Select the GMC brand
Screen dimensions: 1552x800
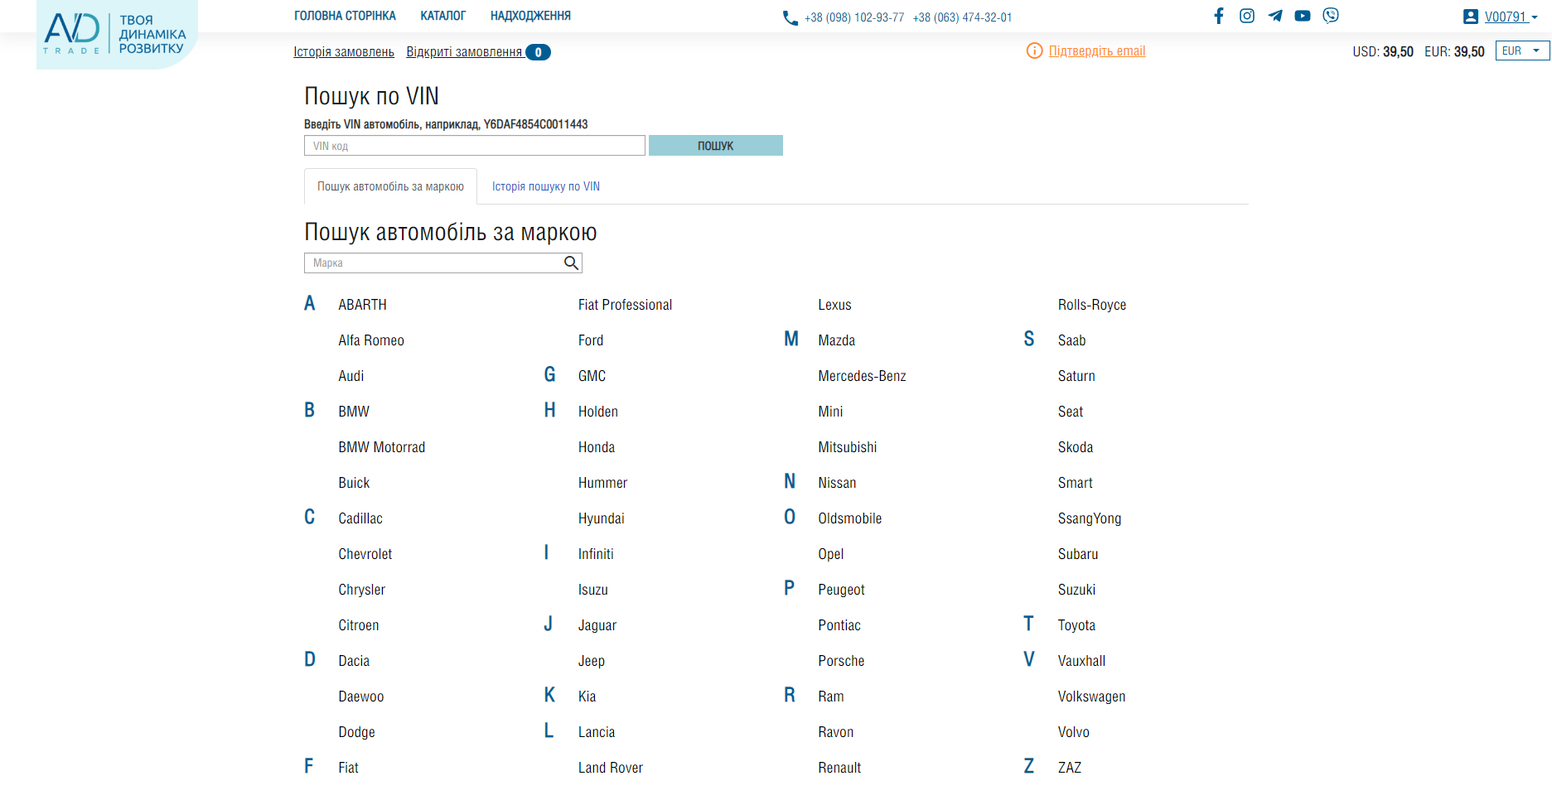tap(592, 376)
